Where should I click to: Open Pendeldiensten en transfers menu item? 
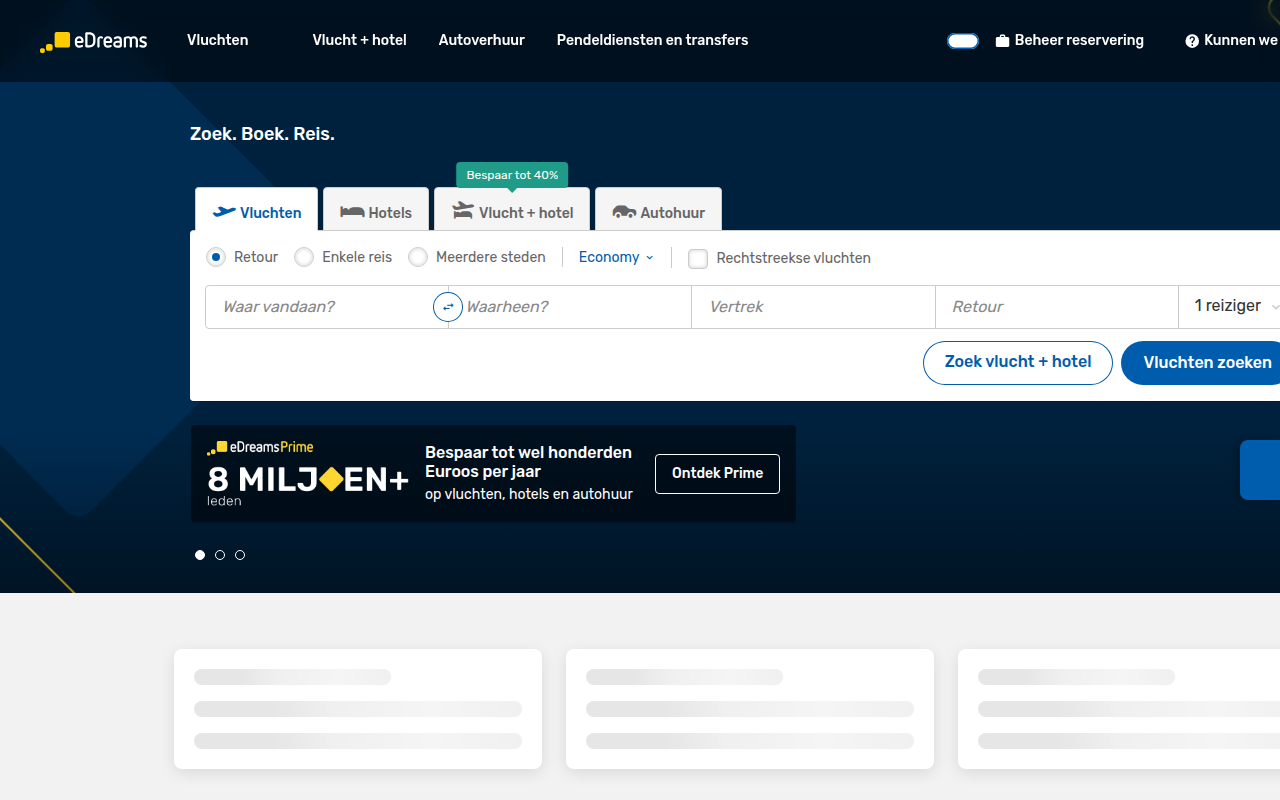click(653, 40)
